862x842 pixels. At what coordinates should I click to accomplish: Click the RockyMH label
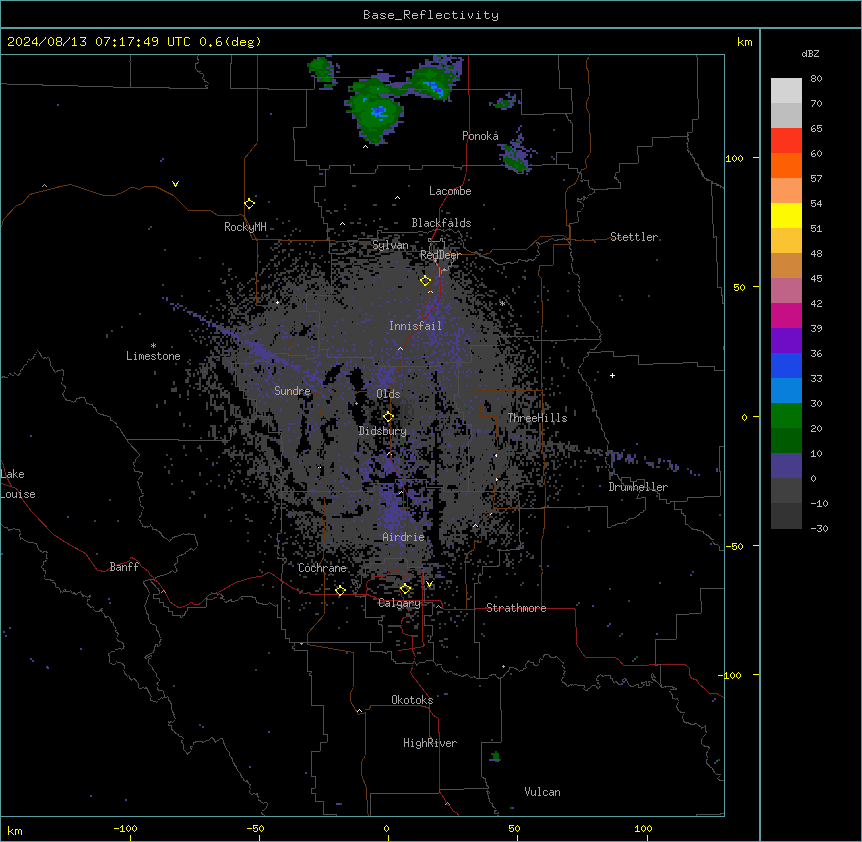coord(245,227)
